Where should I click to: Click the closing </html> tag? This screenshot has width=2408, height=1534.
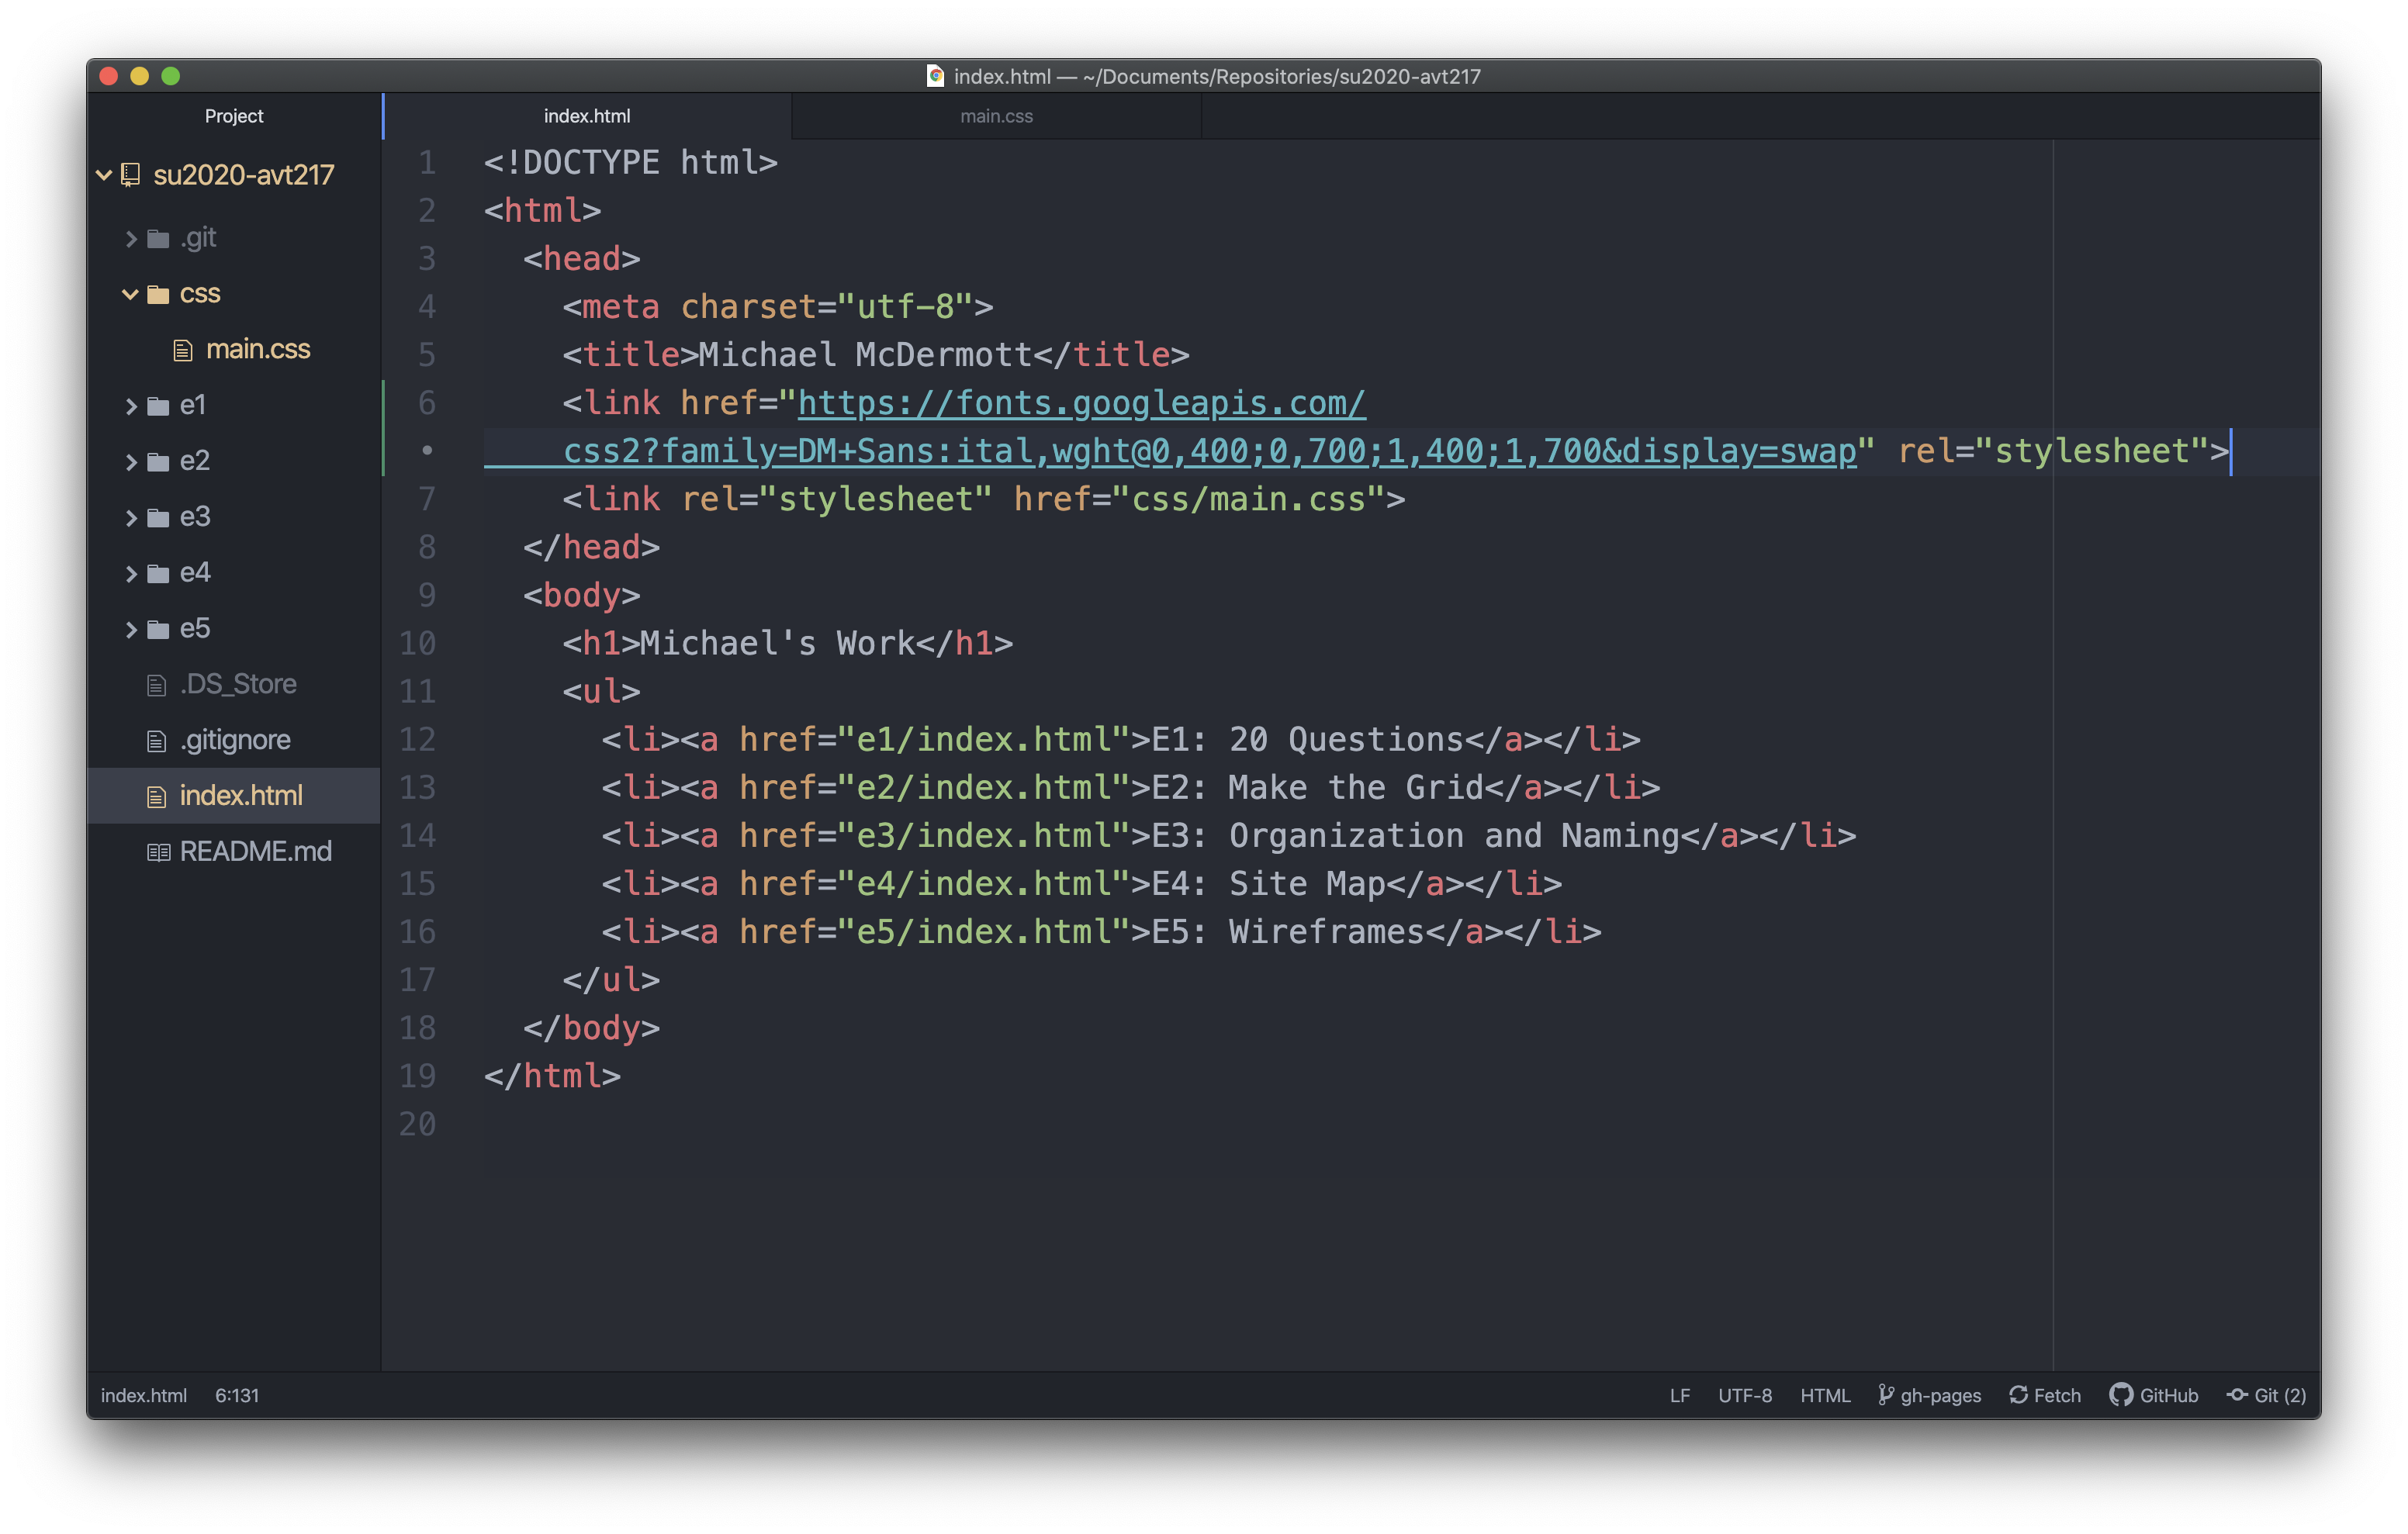coord(552,1077)
